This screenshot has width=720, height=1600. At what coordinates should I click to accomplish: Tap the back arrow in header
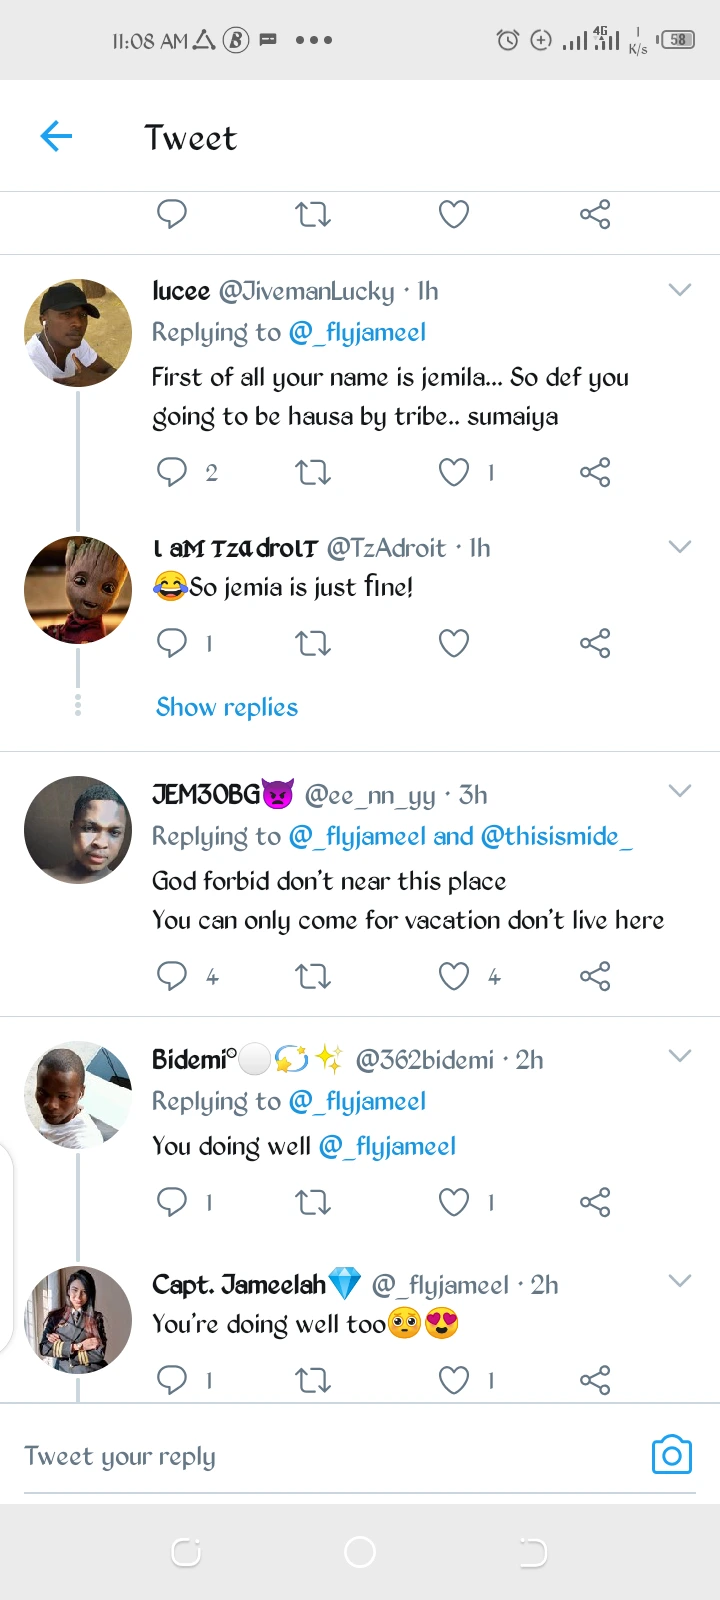click(56, 136)
